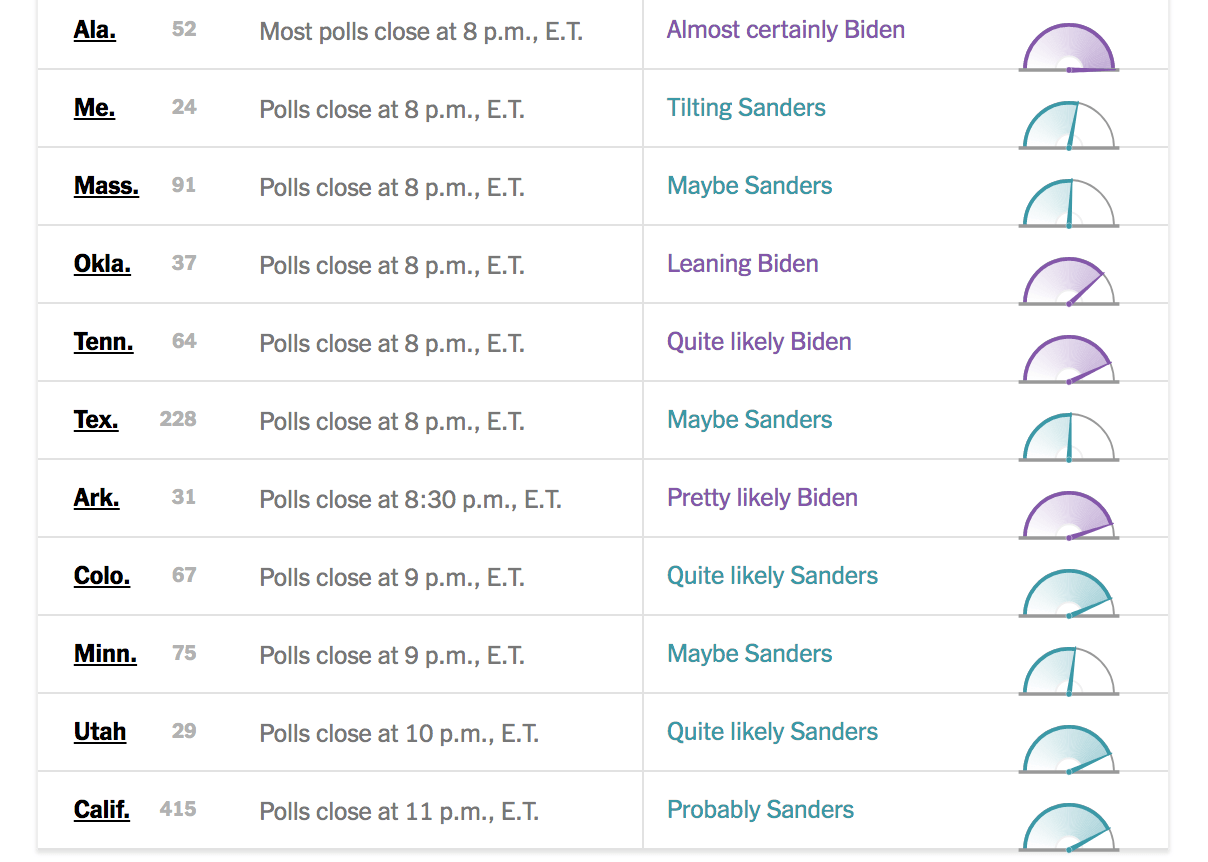Click the 'Tilting Sanders' forecast label

(x=746, y=108)
